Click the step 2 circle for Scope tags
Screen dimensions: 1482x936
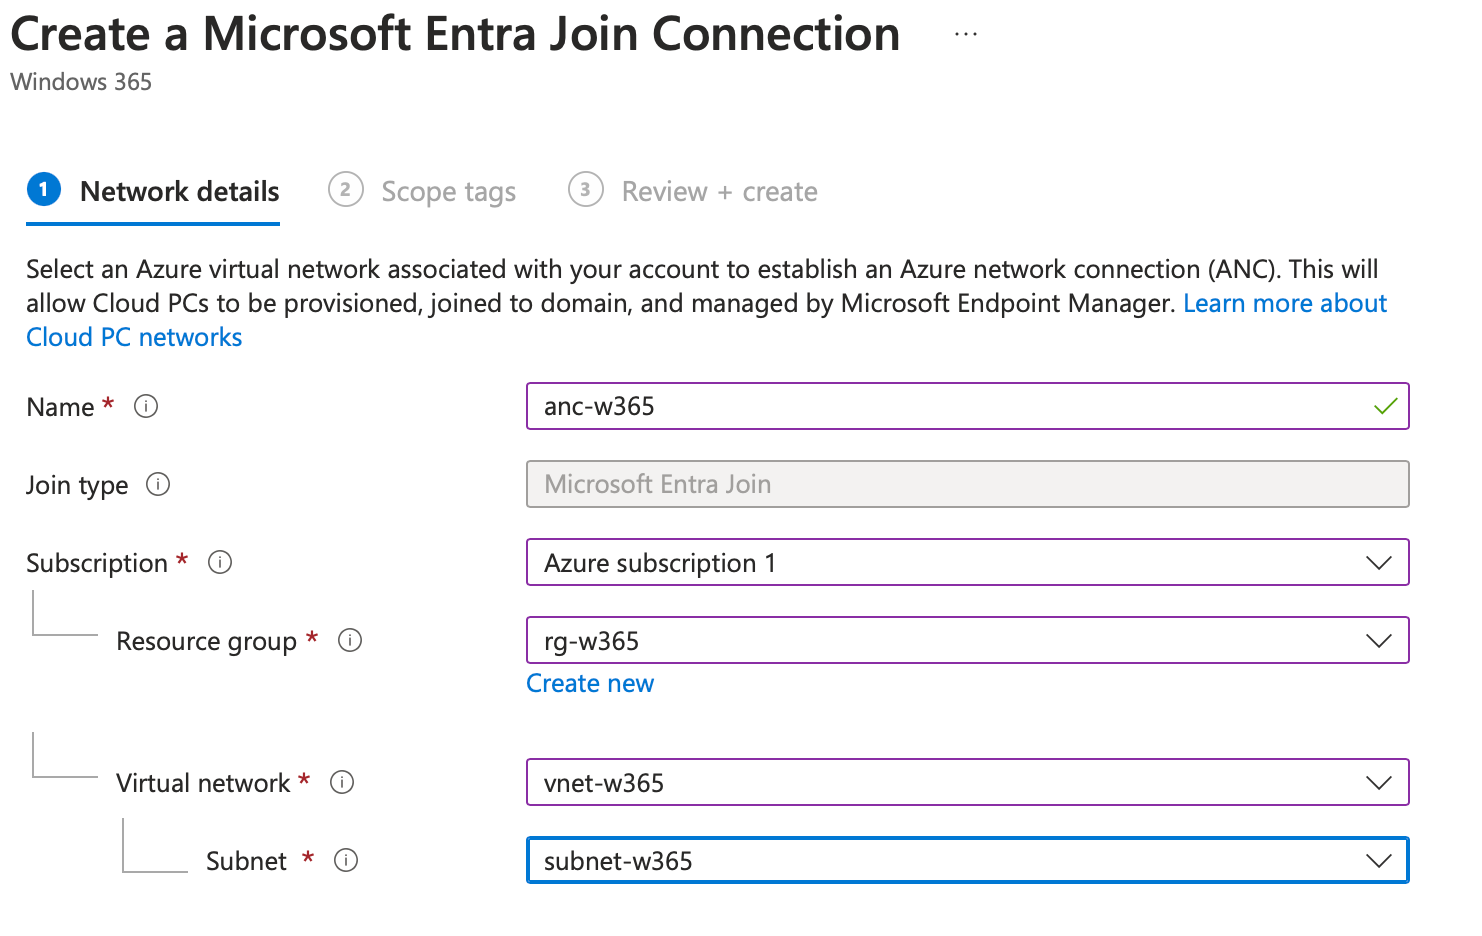pyautogui.click(x=346, y=190)
